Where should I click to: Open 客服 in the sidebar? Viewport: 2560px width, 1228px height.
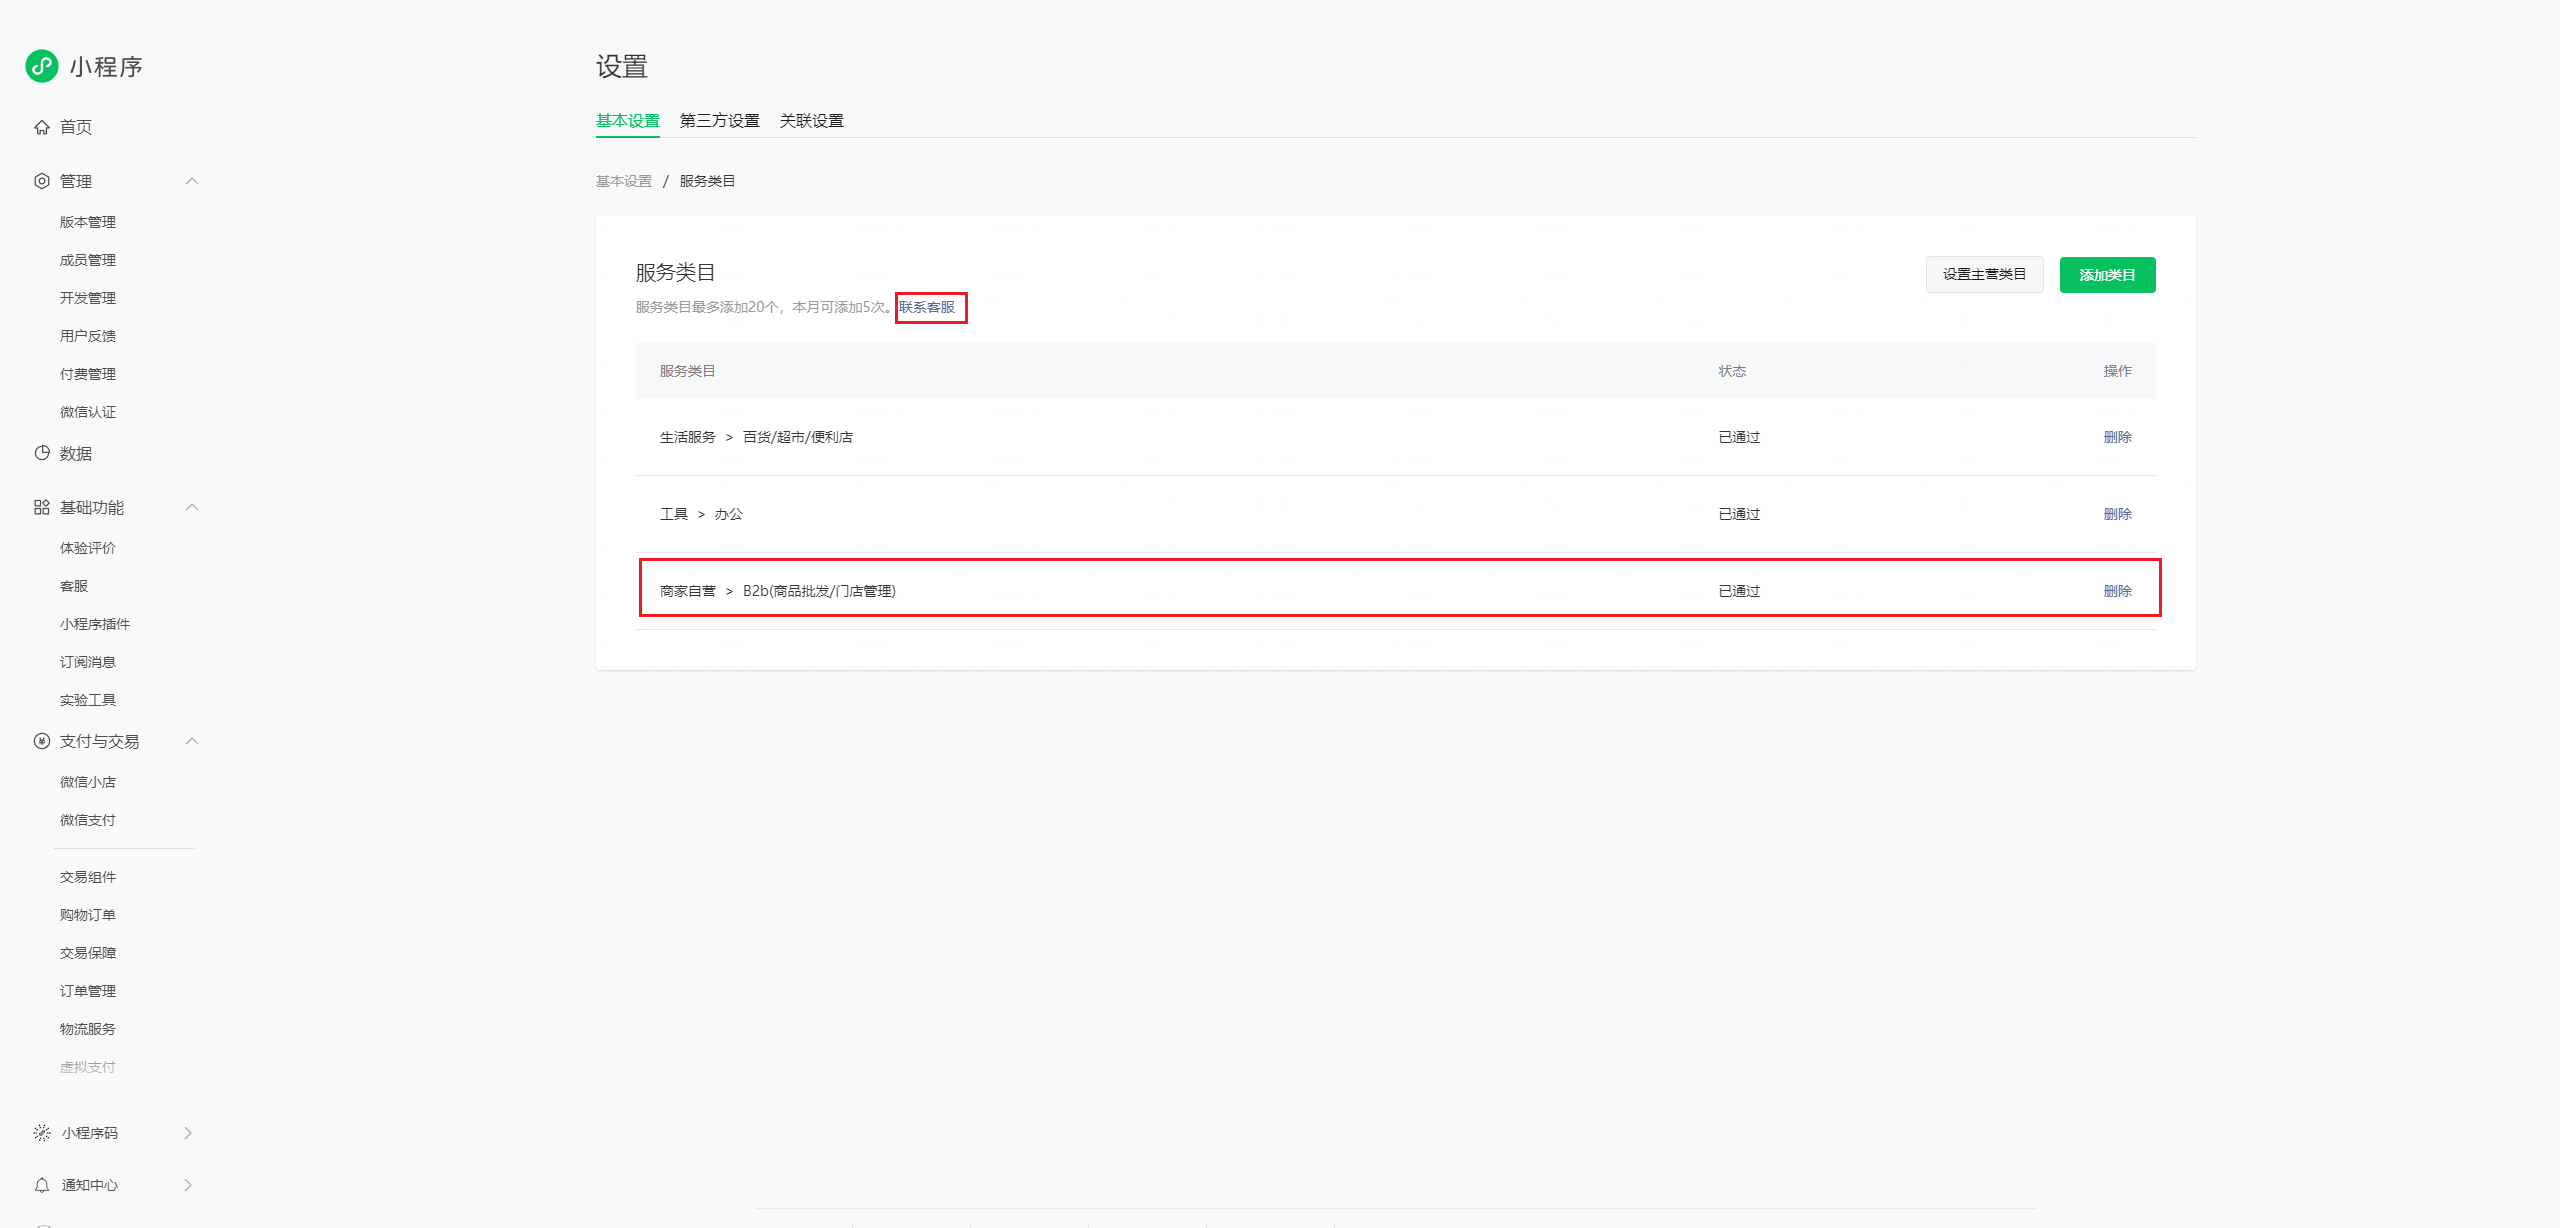(74, 586)
